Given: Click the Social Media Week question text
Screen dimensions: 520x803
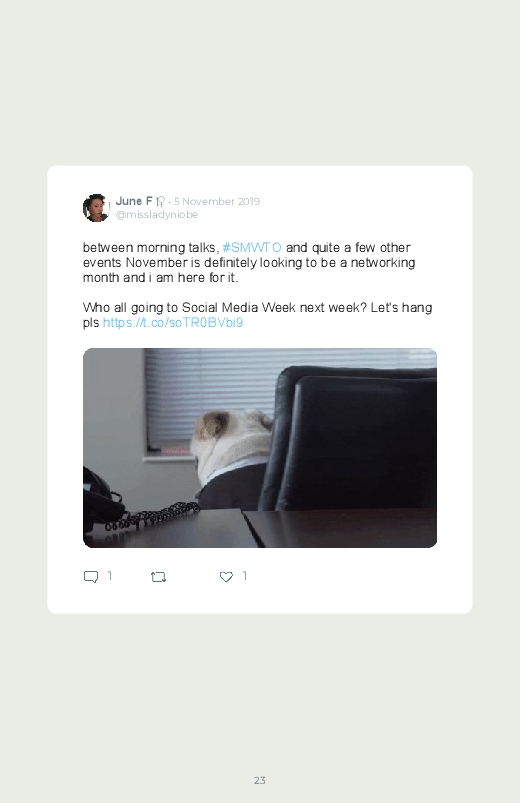Looking at the screenshot, I should 257,315.
